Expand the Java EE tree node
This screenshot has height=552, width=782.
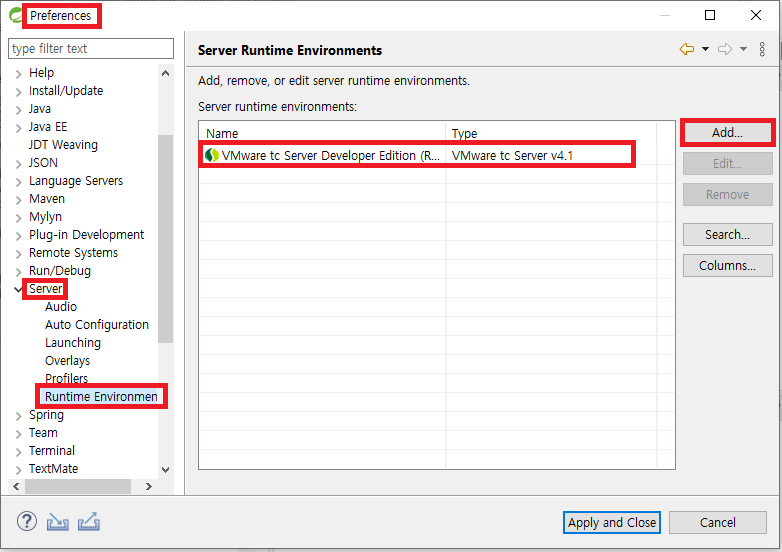tap(18, 128)
